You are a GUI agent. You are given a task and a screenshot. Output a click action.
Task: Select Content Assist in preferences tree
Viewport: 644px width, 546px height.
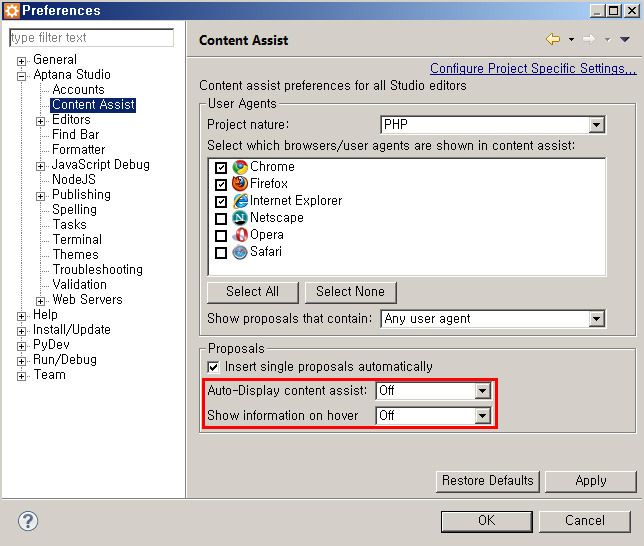(x=93, y=105)
